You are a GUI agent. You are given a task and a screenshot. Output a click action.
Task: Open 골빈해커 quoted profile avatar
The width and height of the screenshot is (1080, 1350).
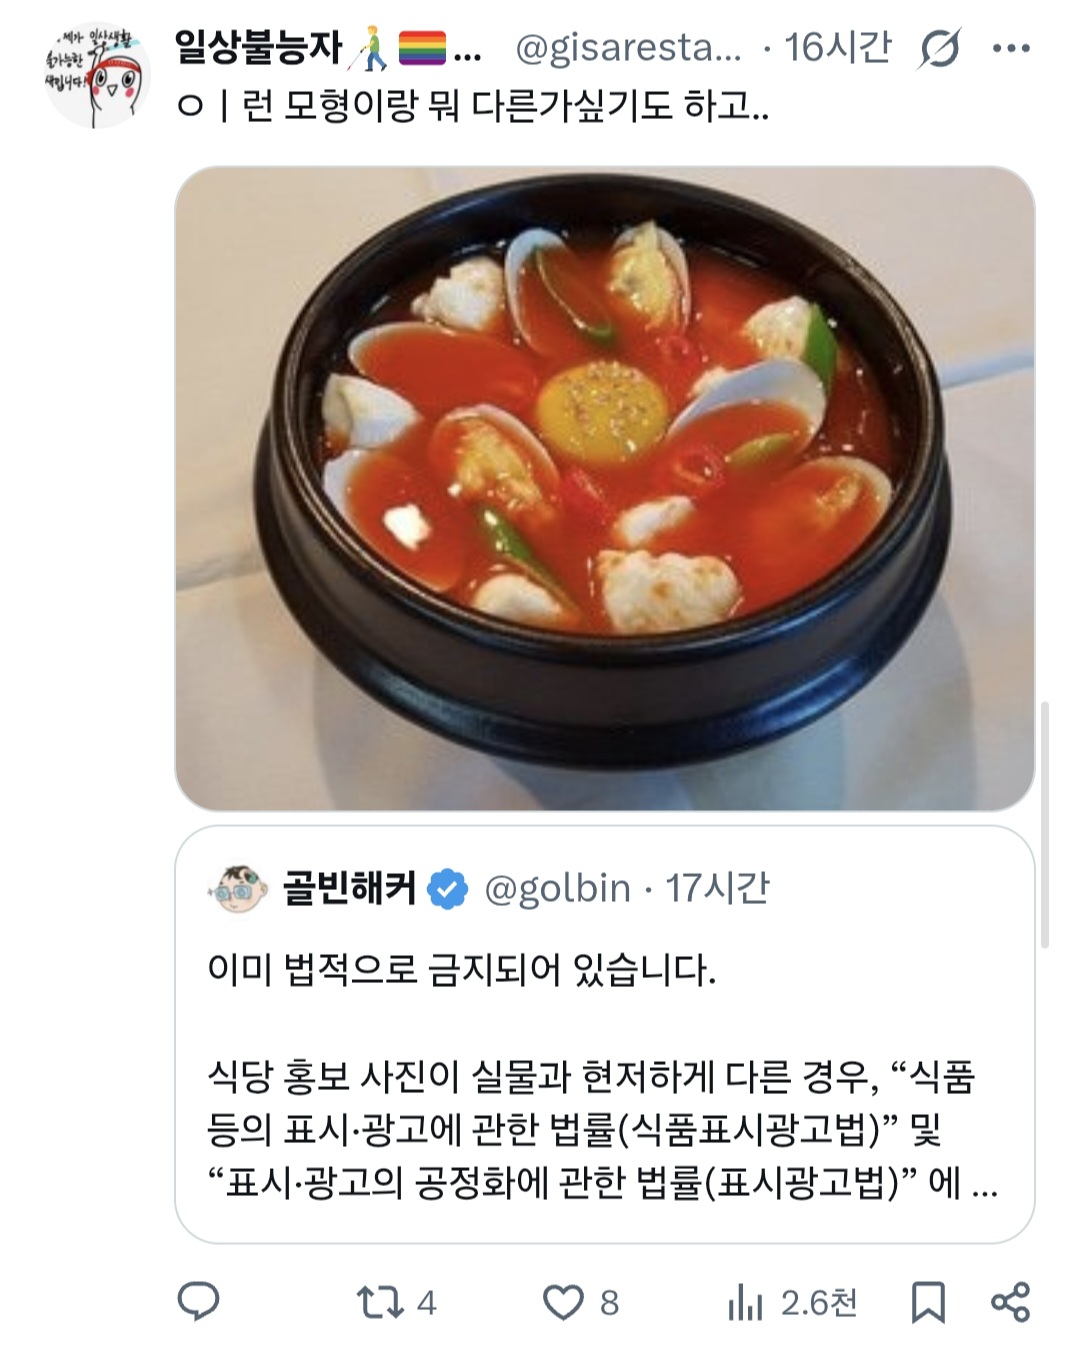click(x=238, y=888)
